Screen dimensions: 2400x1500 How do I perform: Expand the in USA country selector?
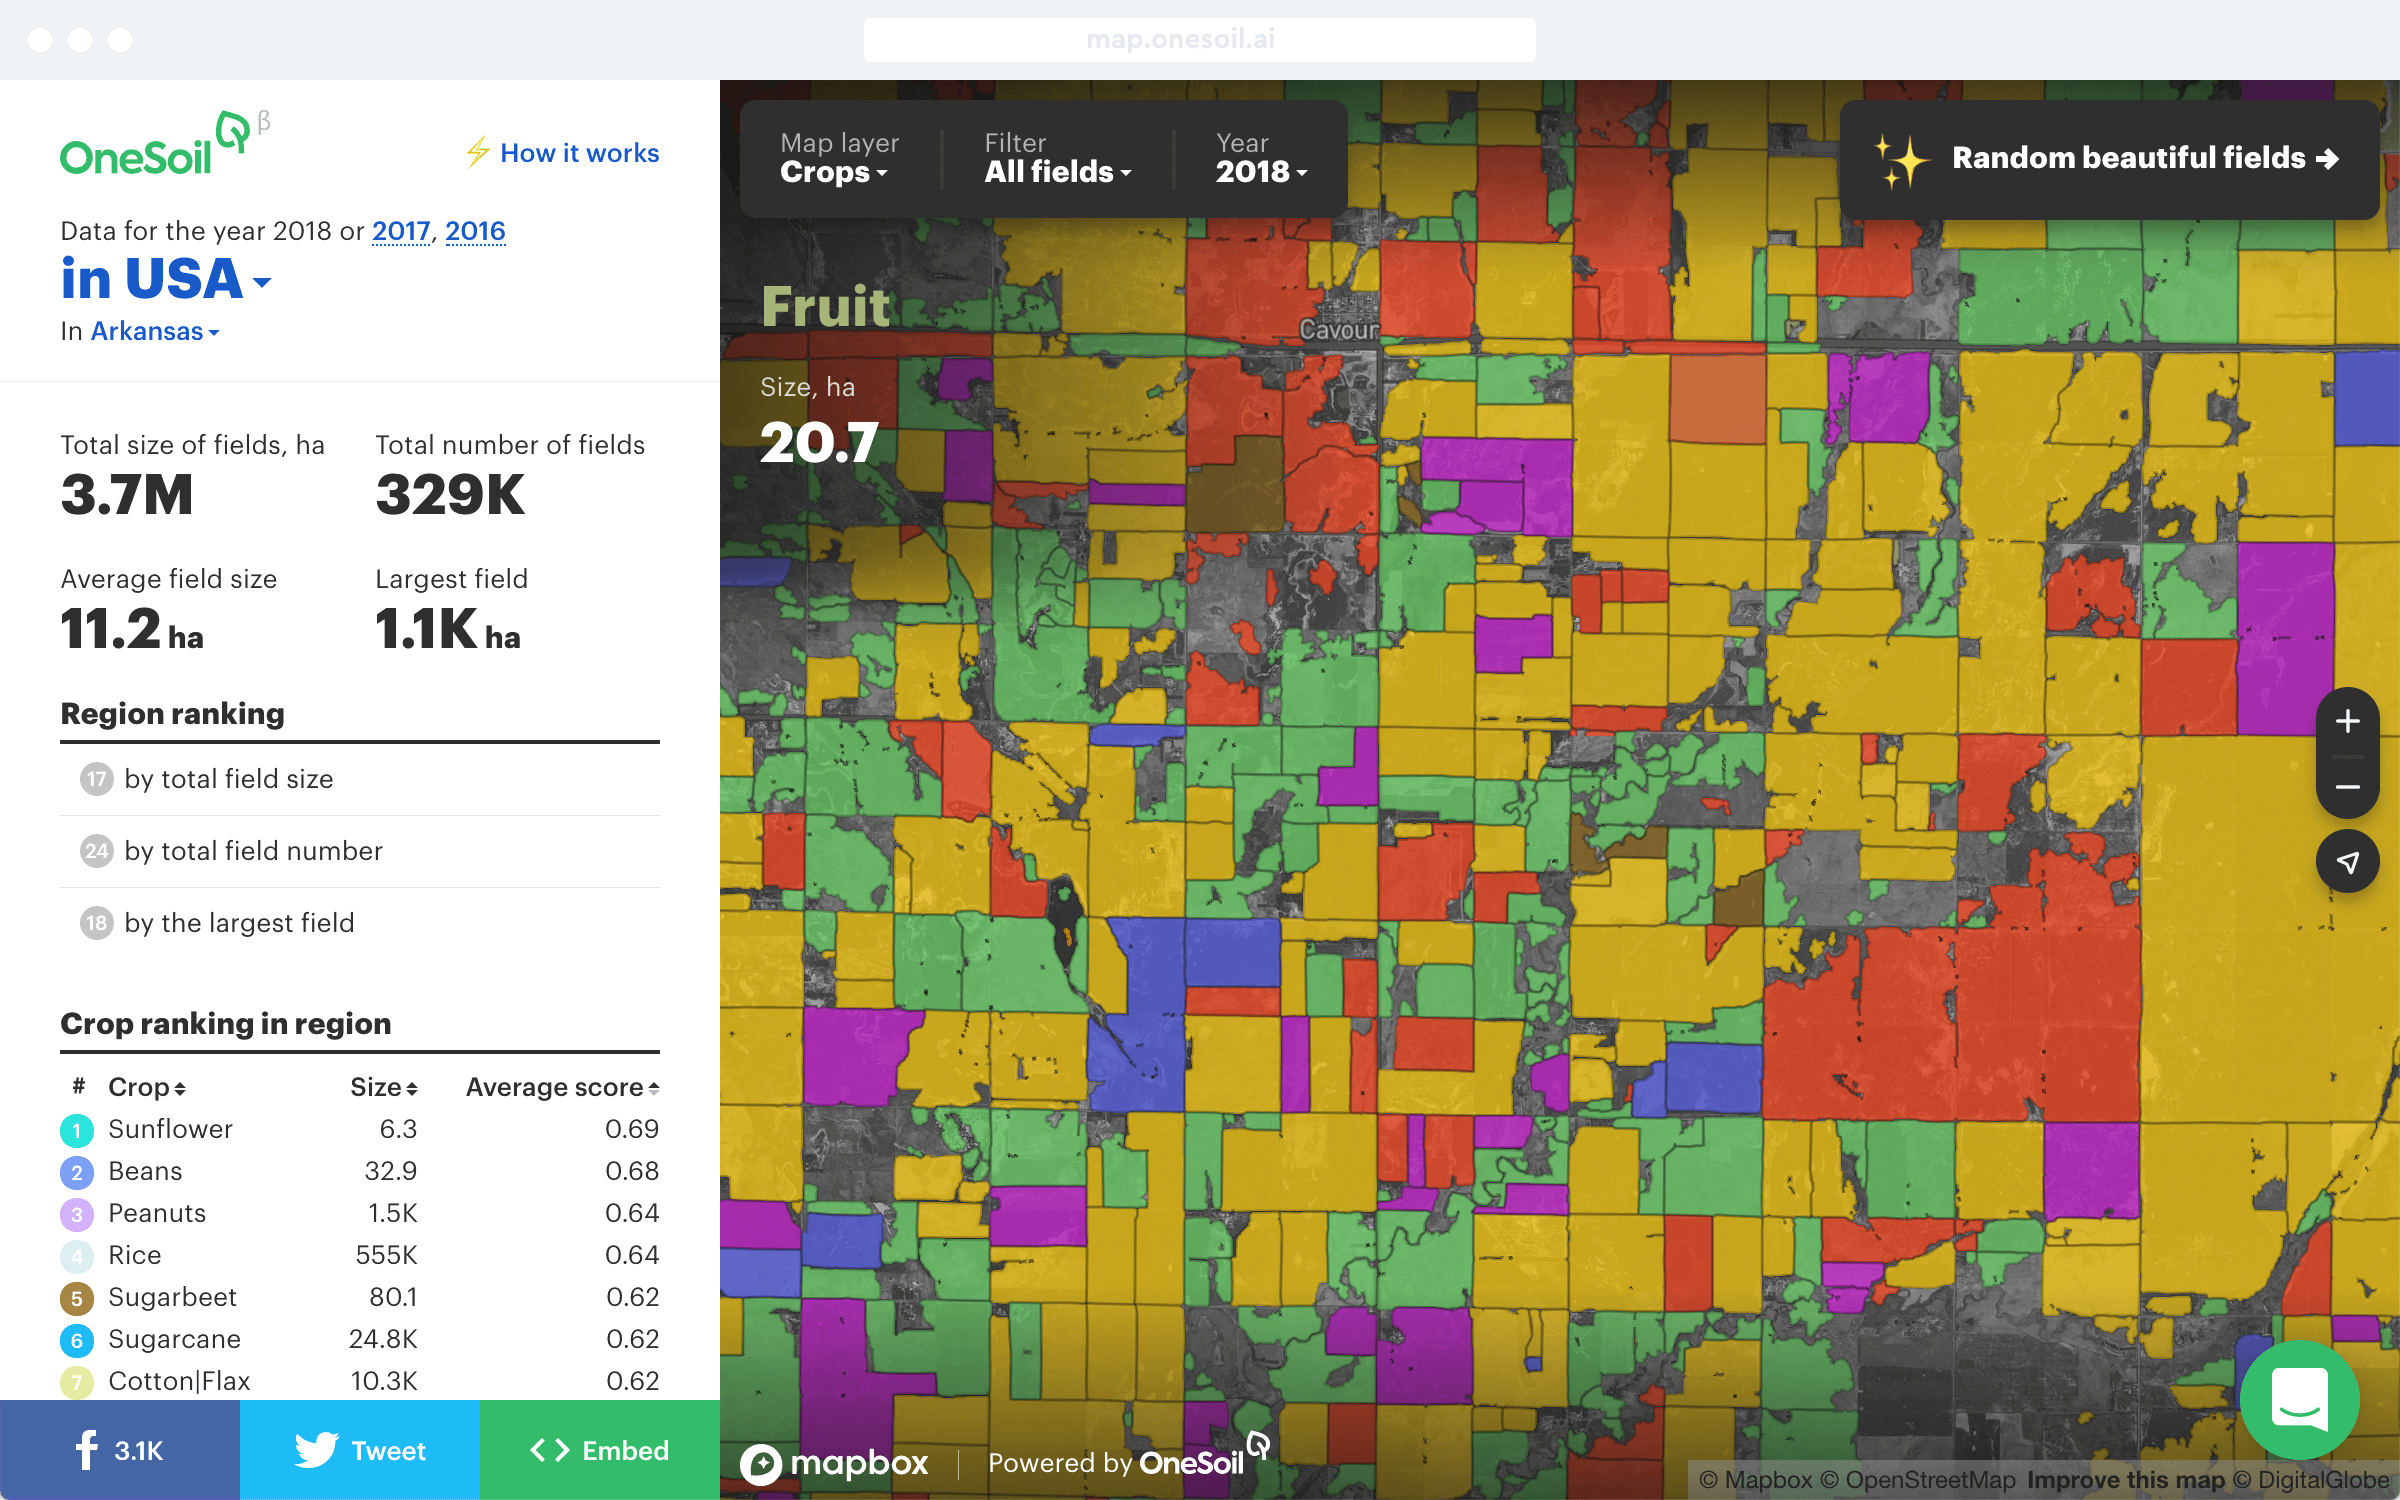point(165,279)
